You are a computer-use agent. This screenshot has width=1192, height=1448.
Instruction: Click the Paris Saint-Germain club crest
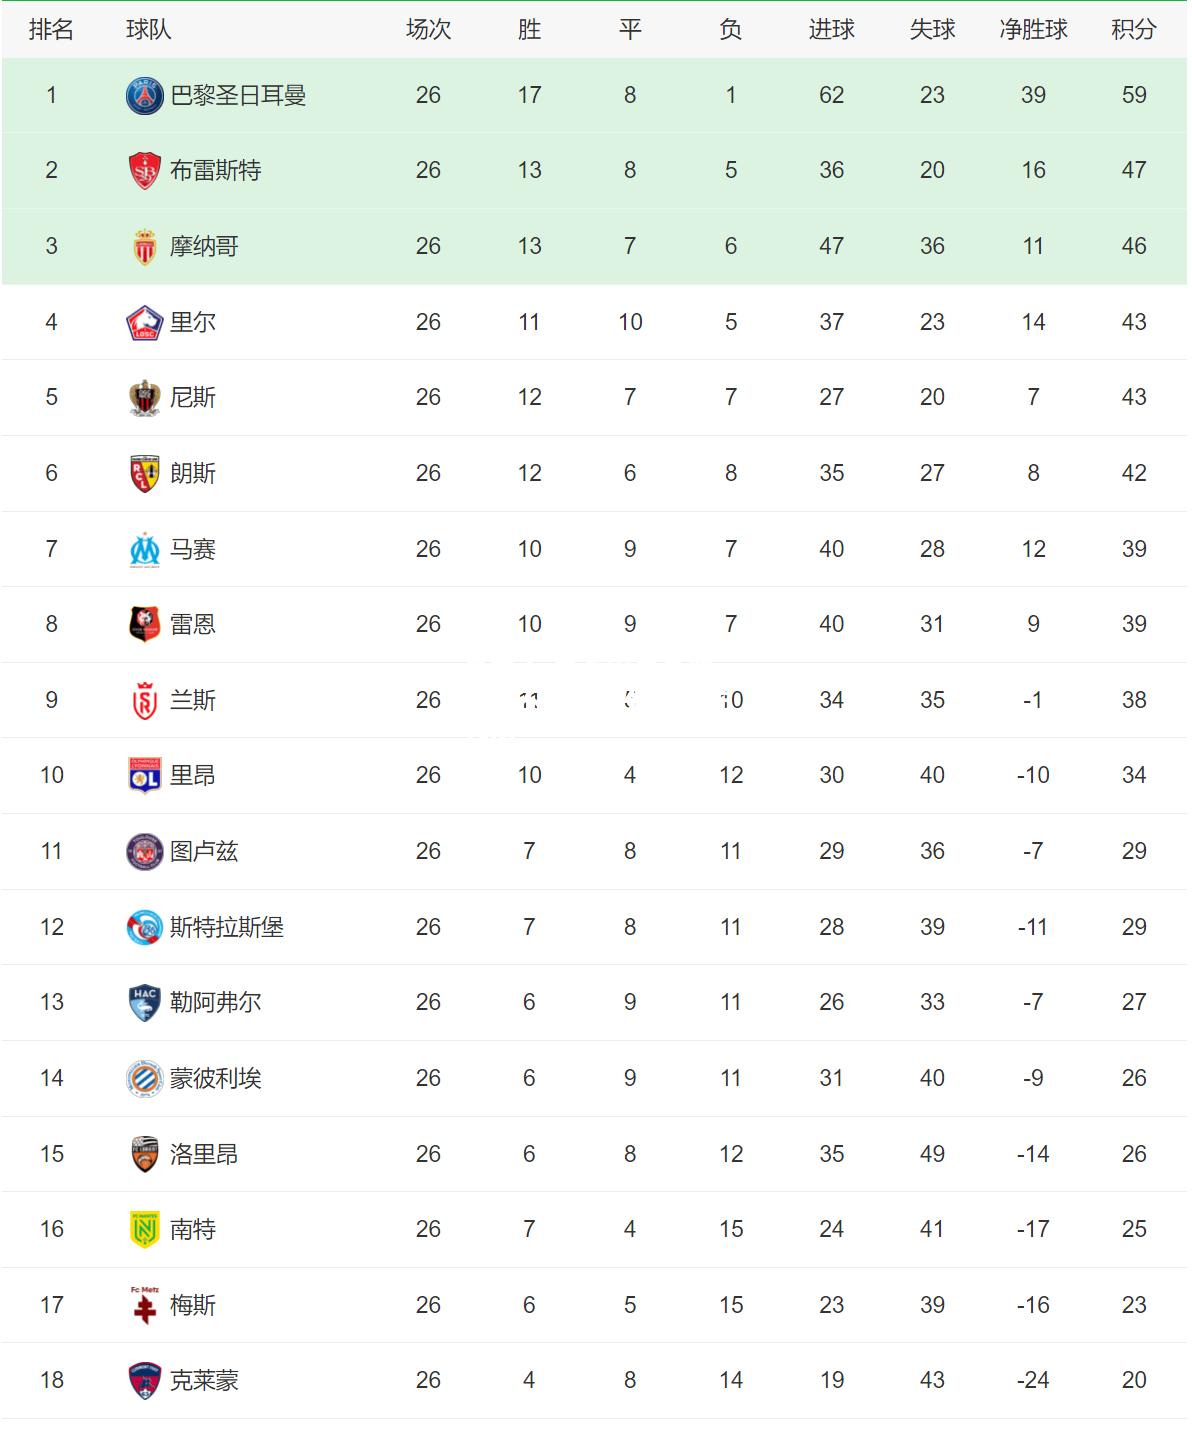(145, 96)
